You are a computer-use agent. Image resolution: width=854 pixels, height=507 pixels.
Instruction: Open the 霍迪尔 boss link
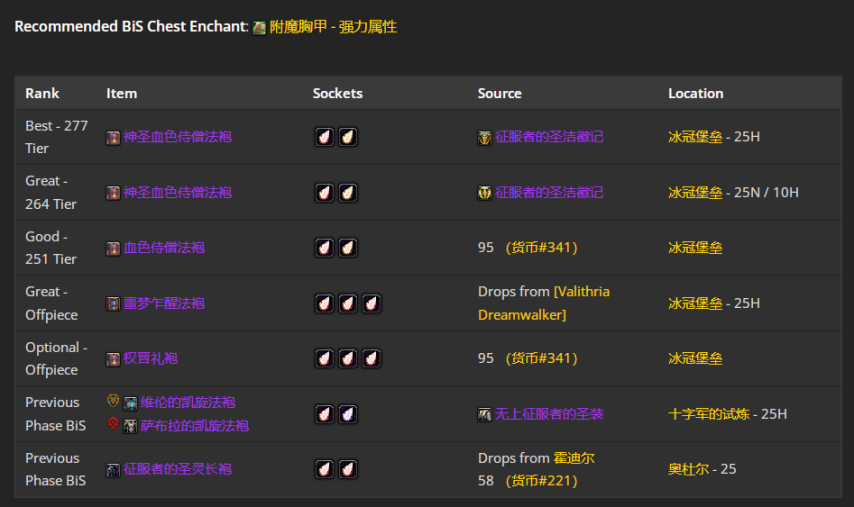574,458
